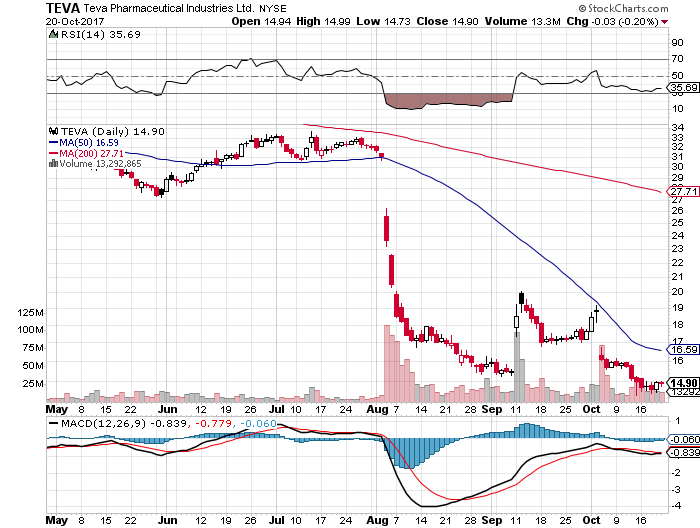Click the RSI(14) legend line icon
The width and height of the screenshot is (700, 528).
(52, 34)
